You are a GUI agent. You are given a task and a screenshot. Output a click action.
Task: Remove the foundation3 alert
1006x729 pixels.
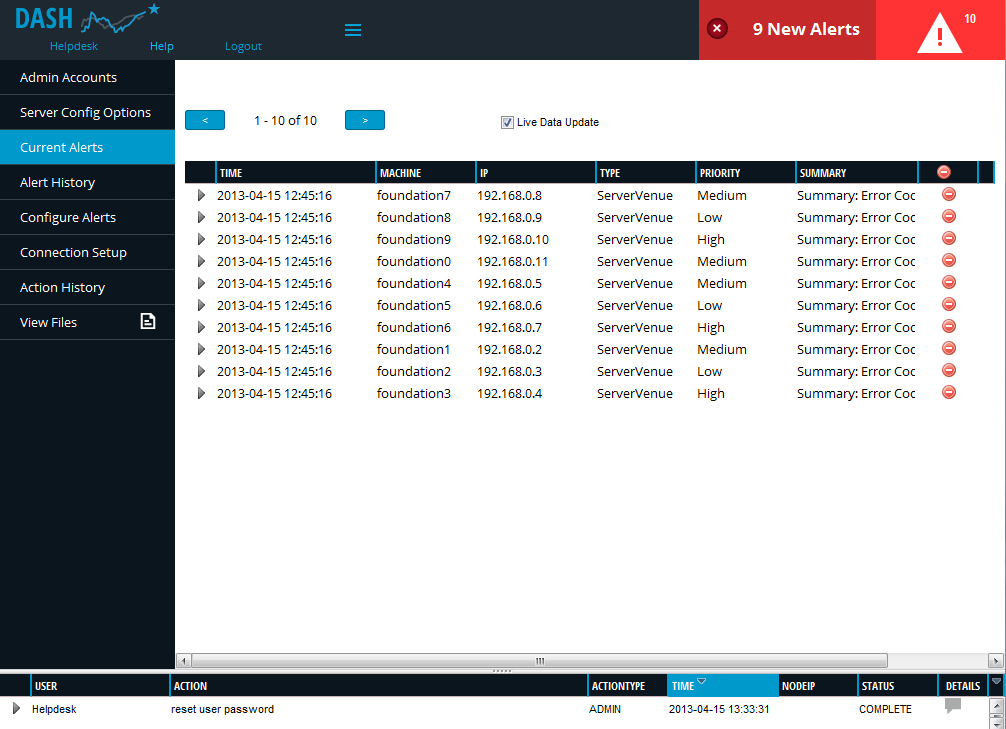click(948, 392)
